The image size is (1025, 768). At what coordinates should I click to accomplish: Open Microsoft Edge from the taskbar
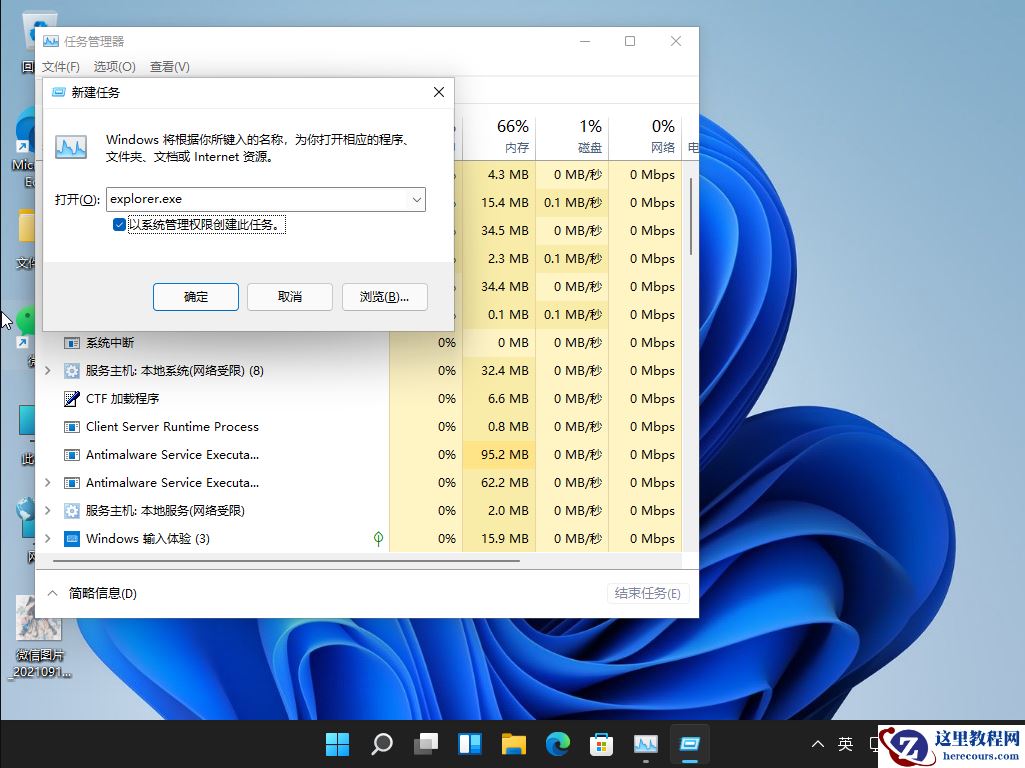pyautogui.click(x=558, y=744)
